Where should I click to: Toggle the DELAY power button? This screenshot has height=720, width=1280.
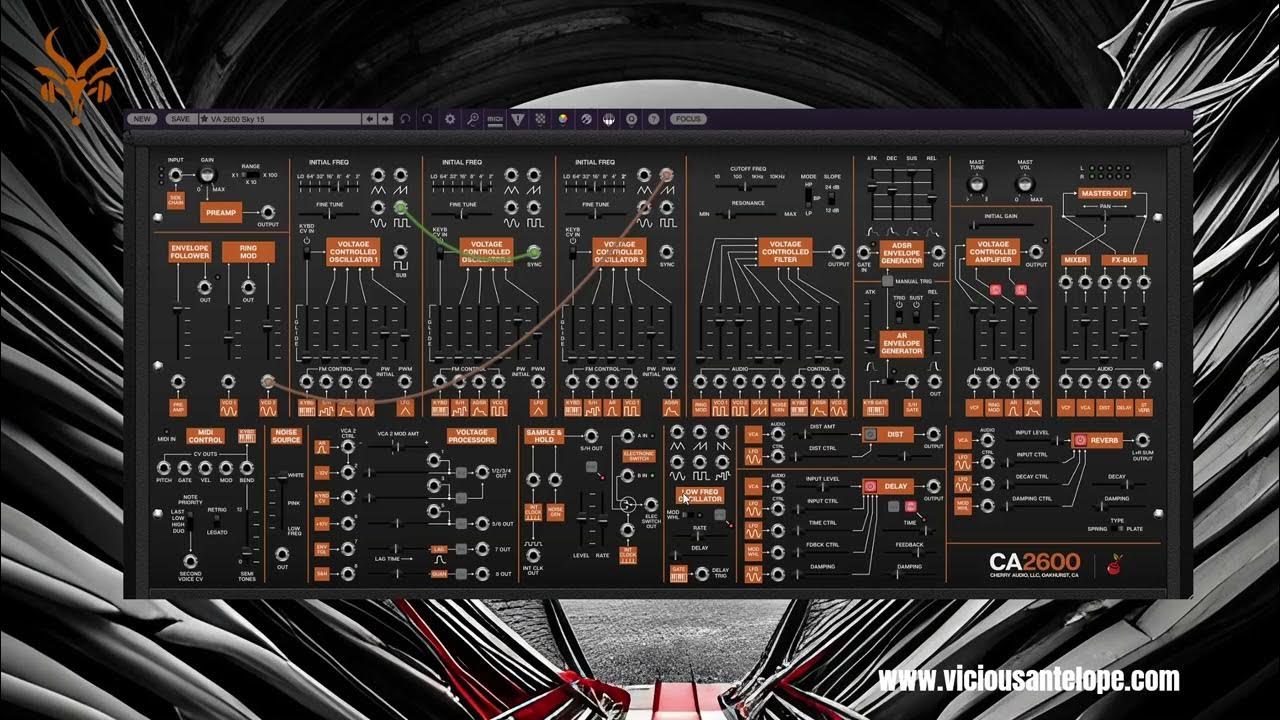870,486
